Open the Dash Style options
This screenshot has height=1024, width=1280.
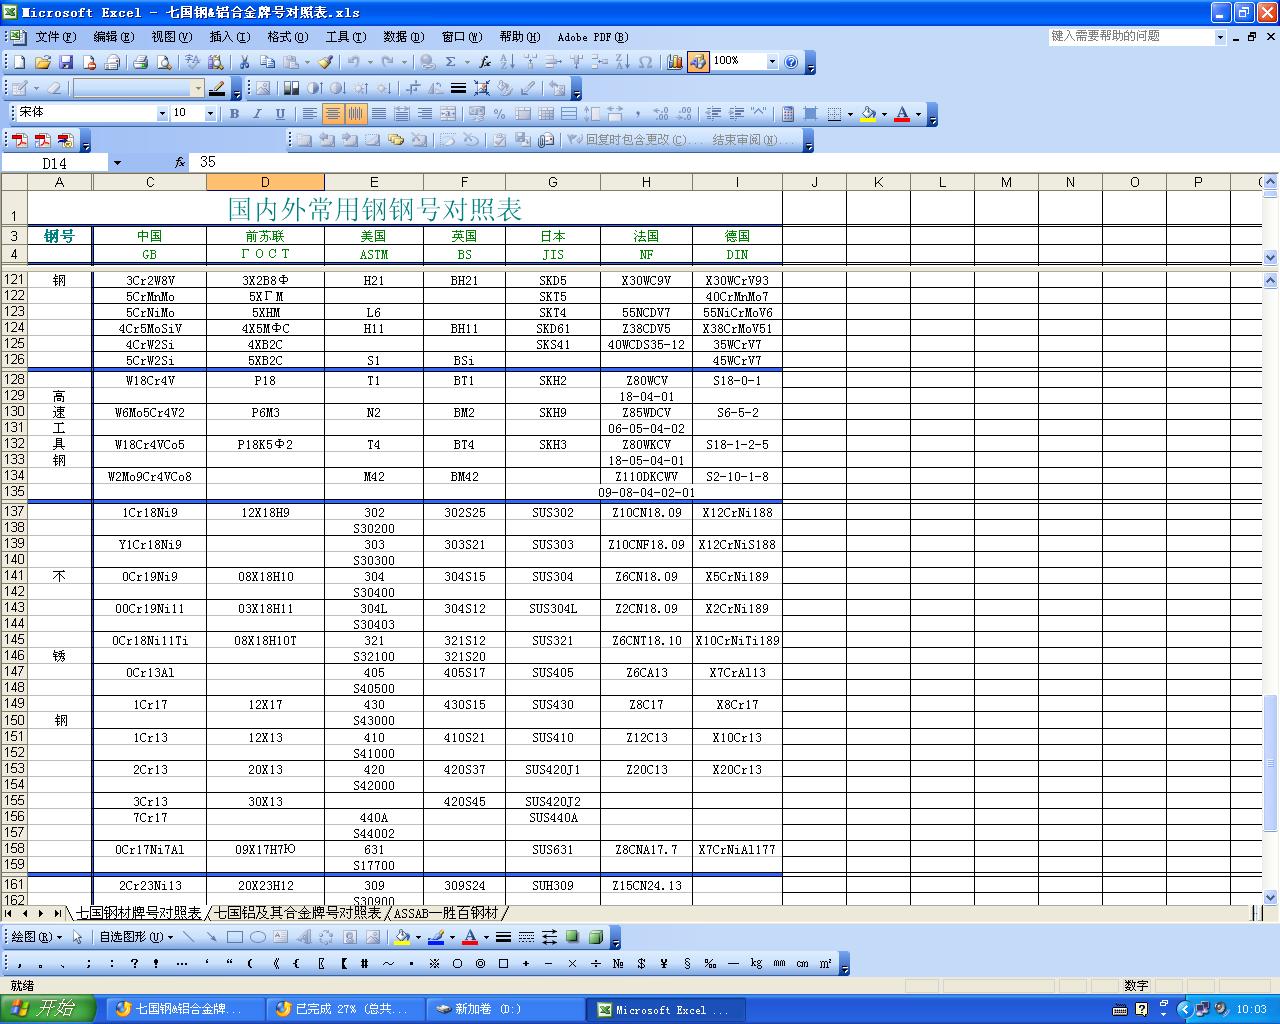526,937
